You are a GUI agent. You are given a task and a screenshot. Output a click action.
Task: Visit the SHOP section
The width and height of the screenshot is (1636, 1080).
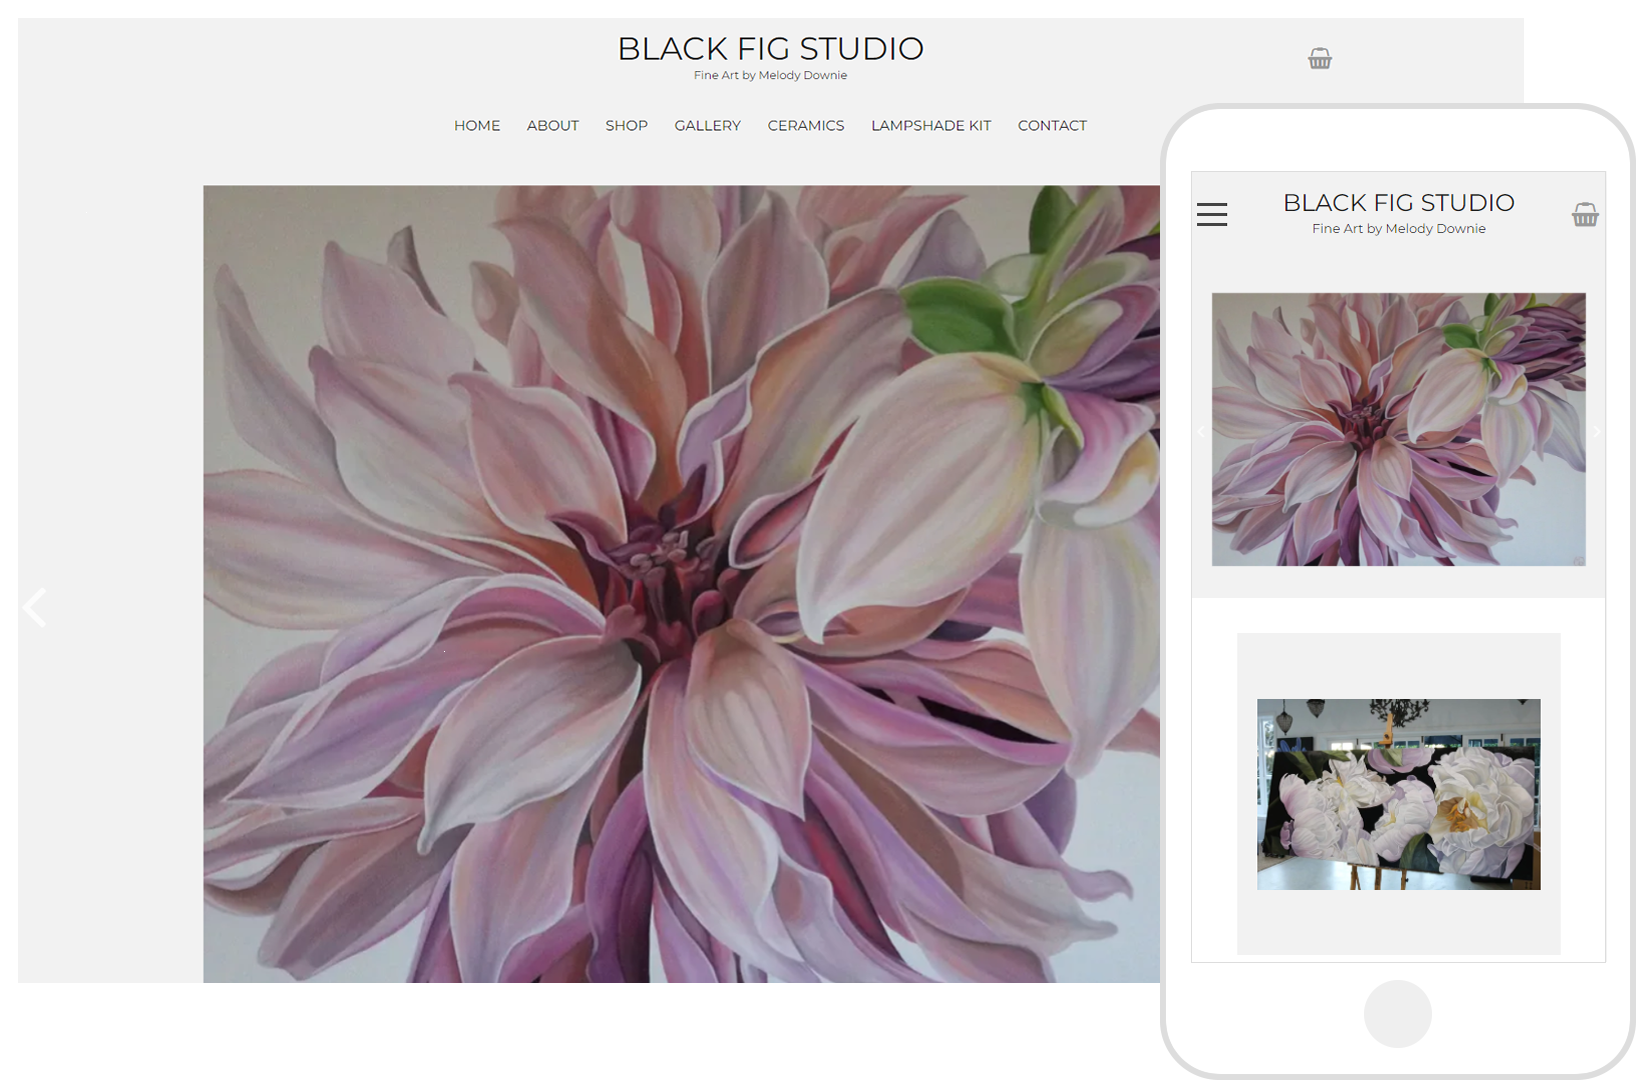tap(626, 126)
